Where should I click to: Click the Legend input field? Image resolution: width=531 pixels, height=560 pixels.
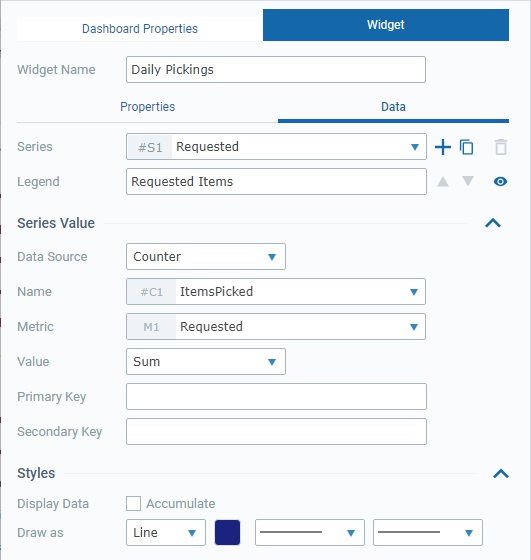point(276,181)
